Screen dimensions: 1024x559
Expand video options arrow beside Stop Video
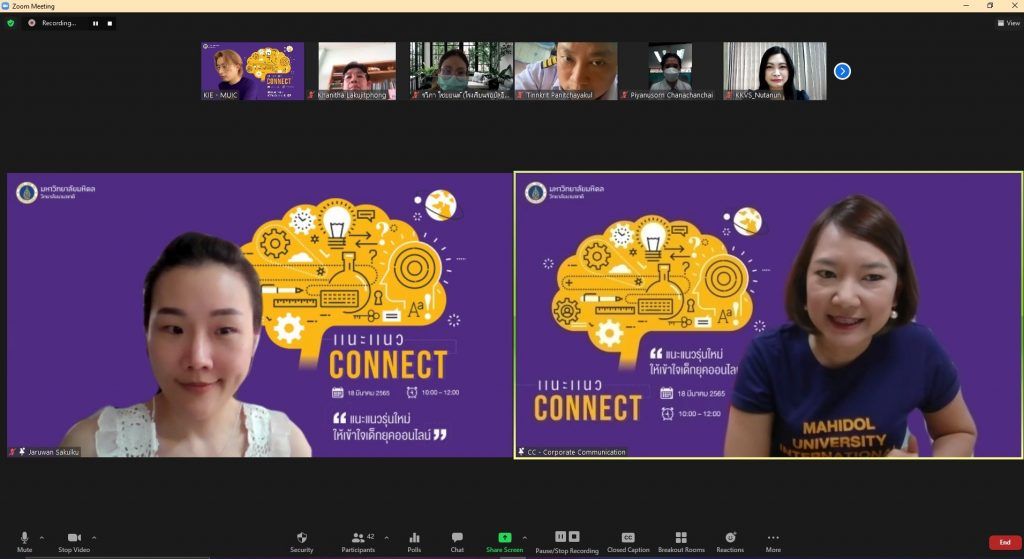pos(95,537)
